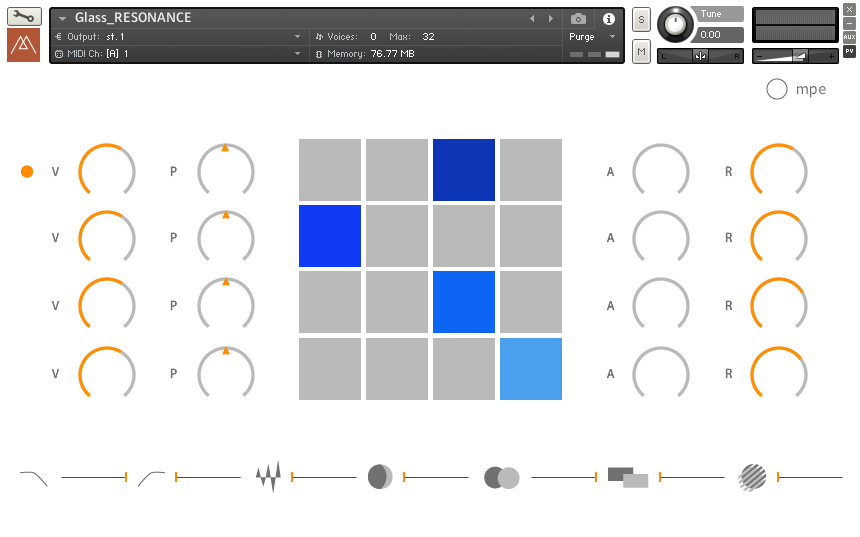Open the Output st.1 dropdown
The image size is (860, 537).
pos(178,37)
